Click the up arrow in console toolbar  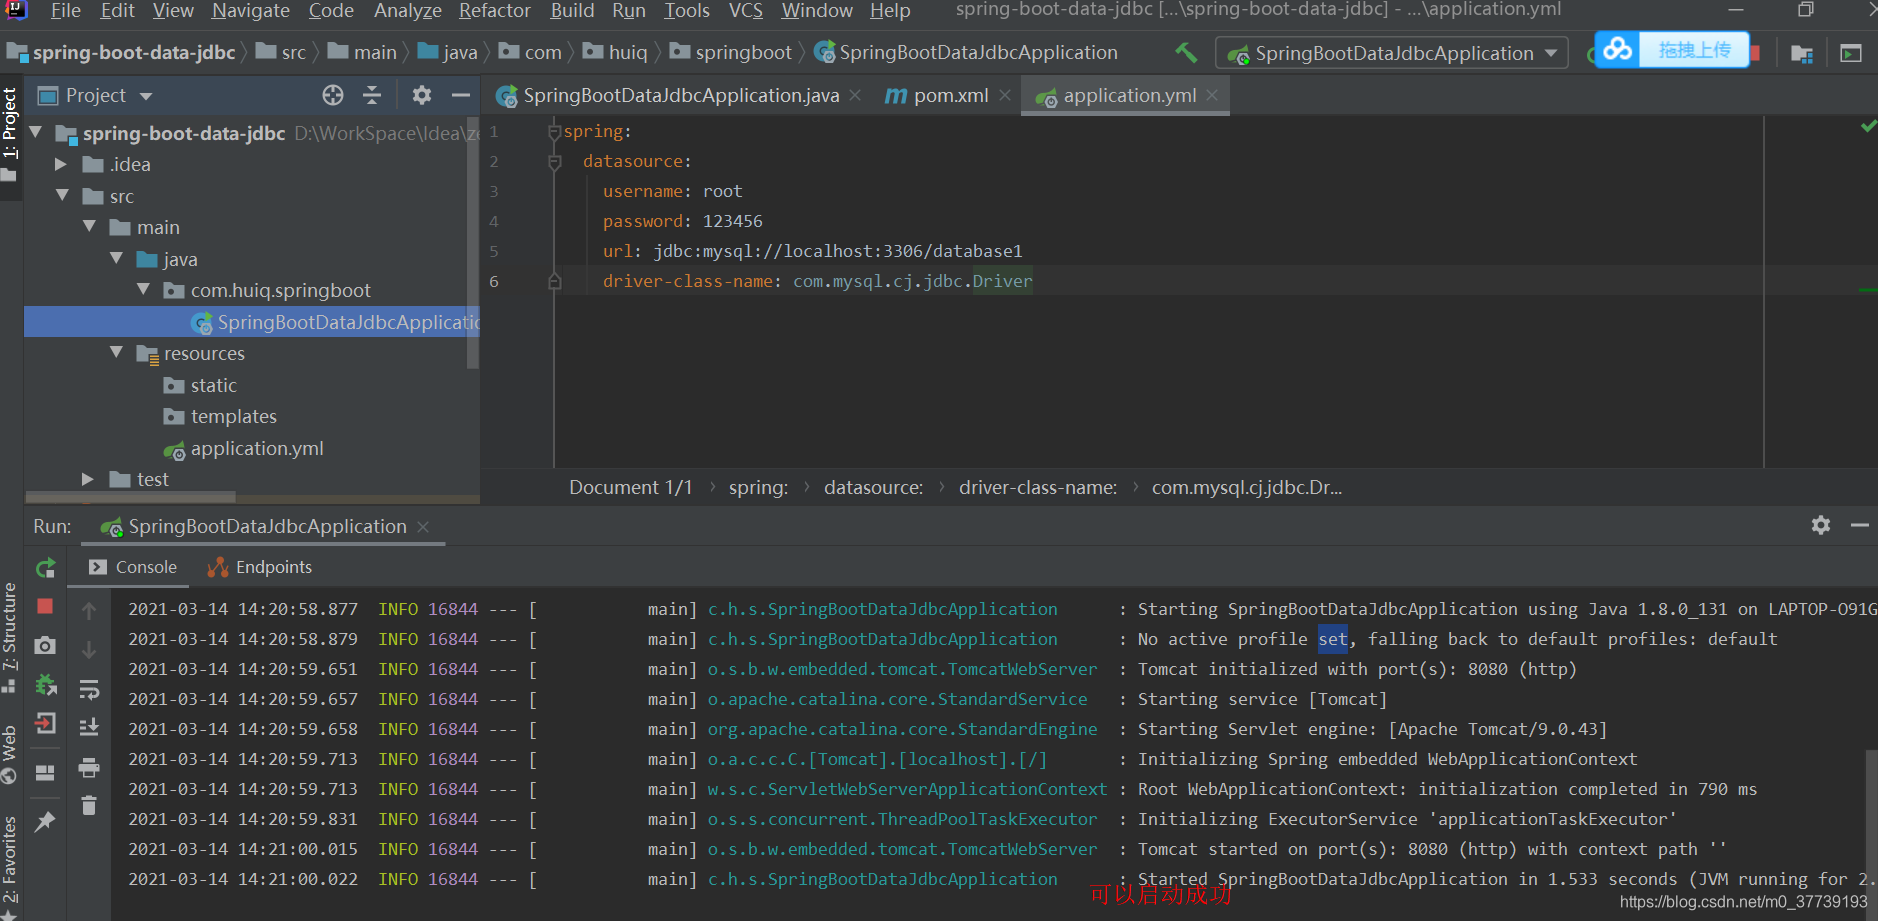(89, 610)
